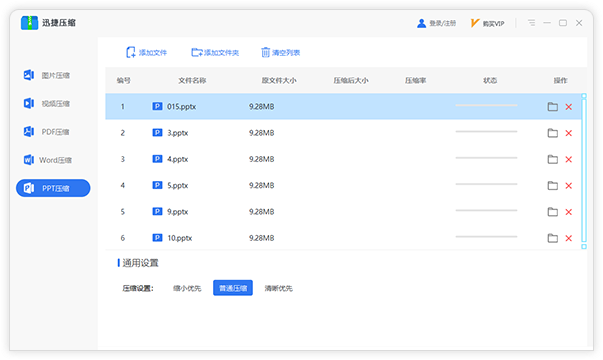Click the 添加文件夹 add folder icon
The height and width of the screenshot is (360, 603).
pos(197,52)
